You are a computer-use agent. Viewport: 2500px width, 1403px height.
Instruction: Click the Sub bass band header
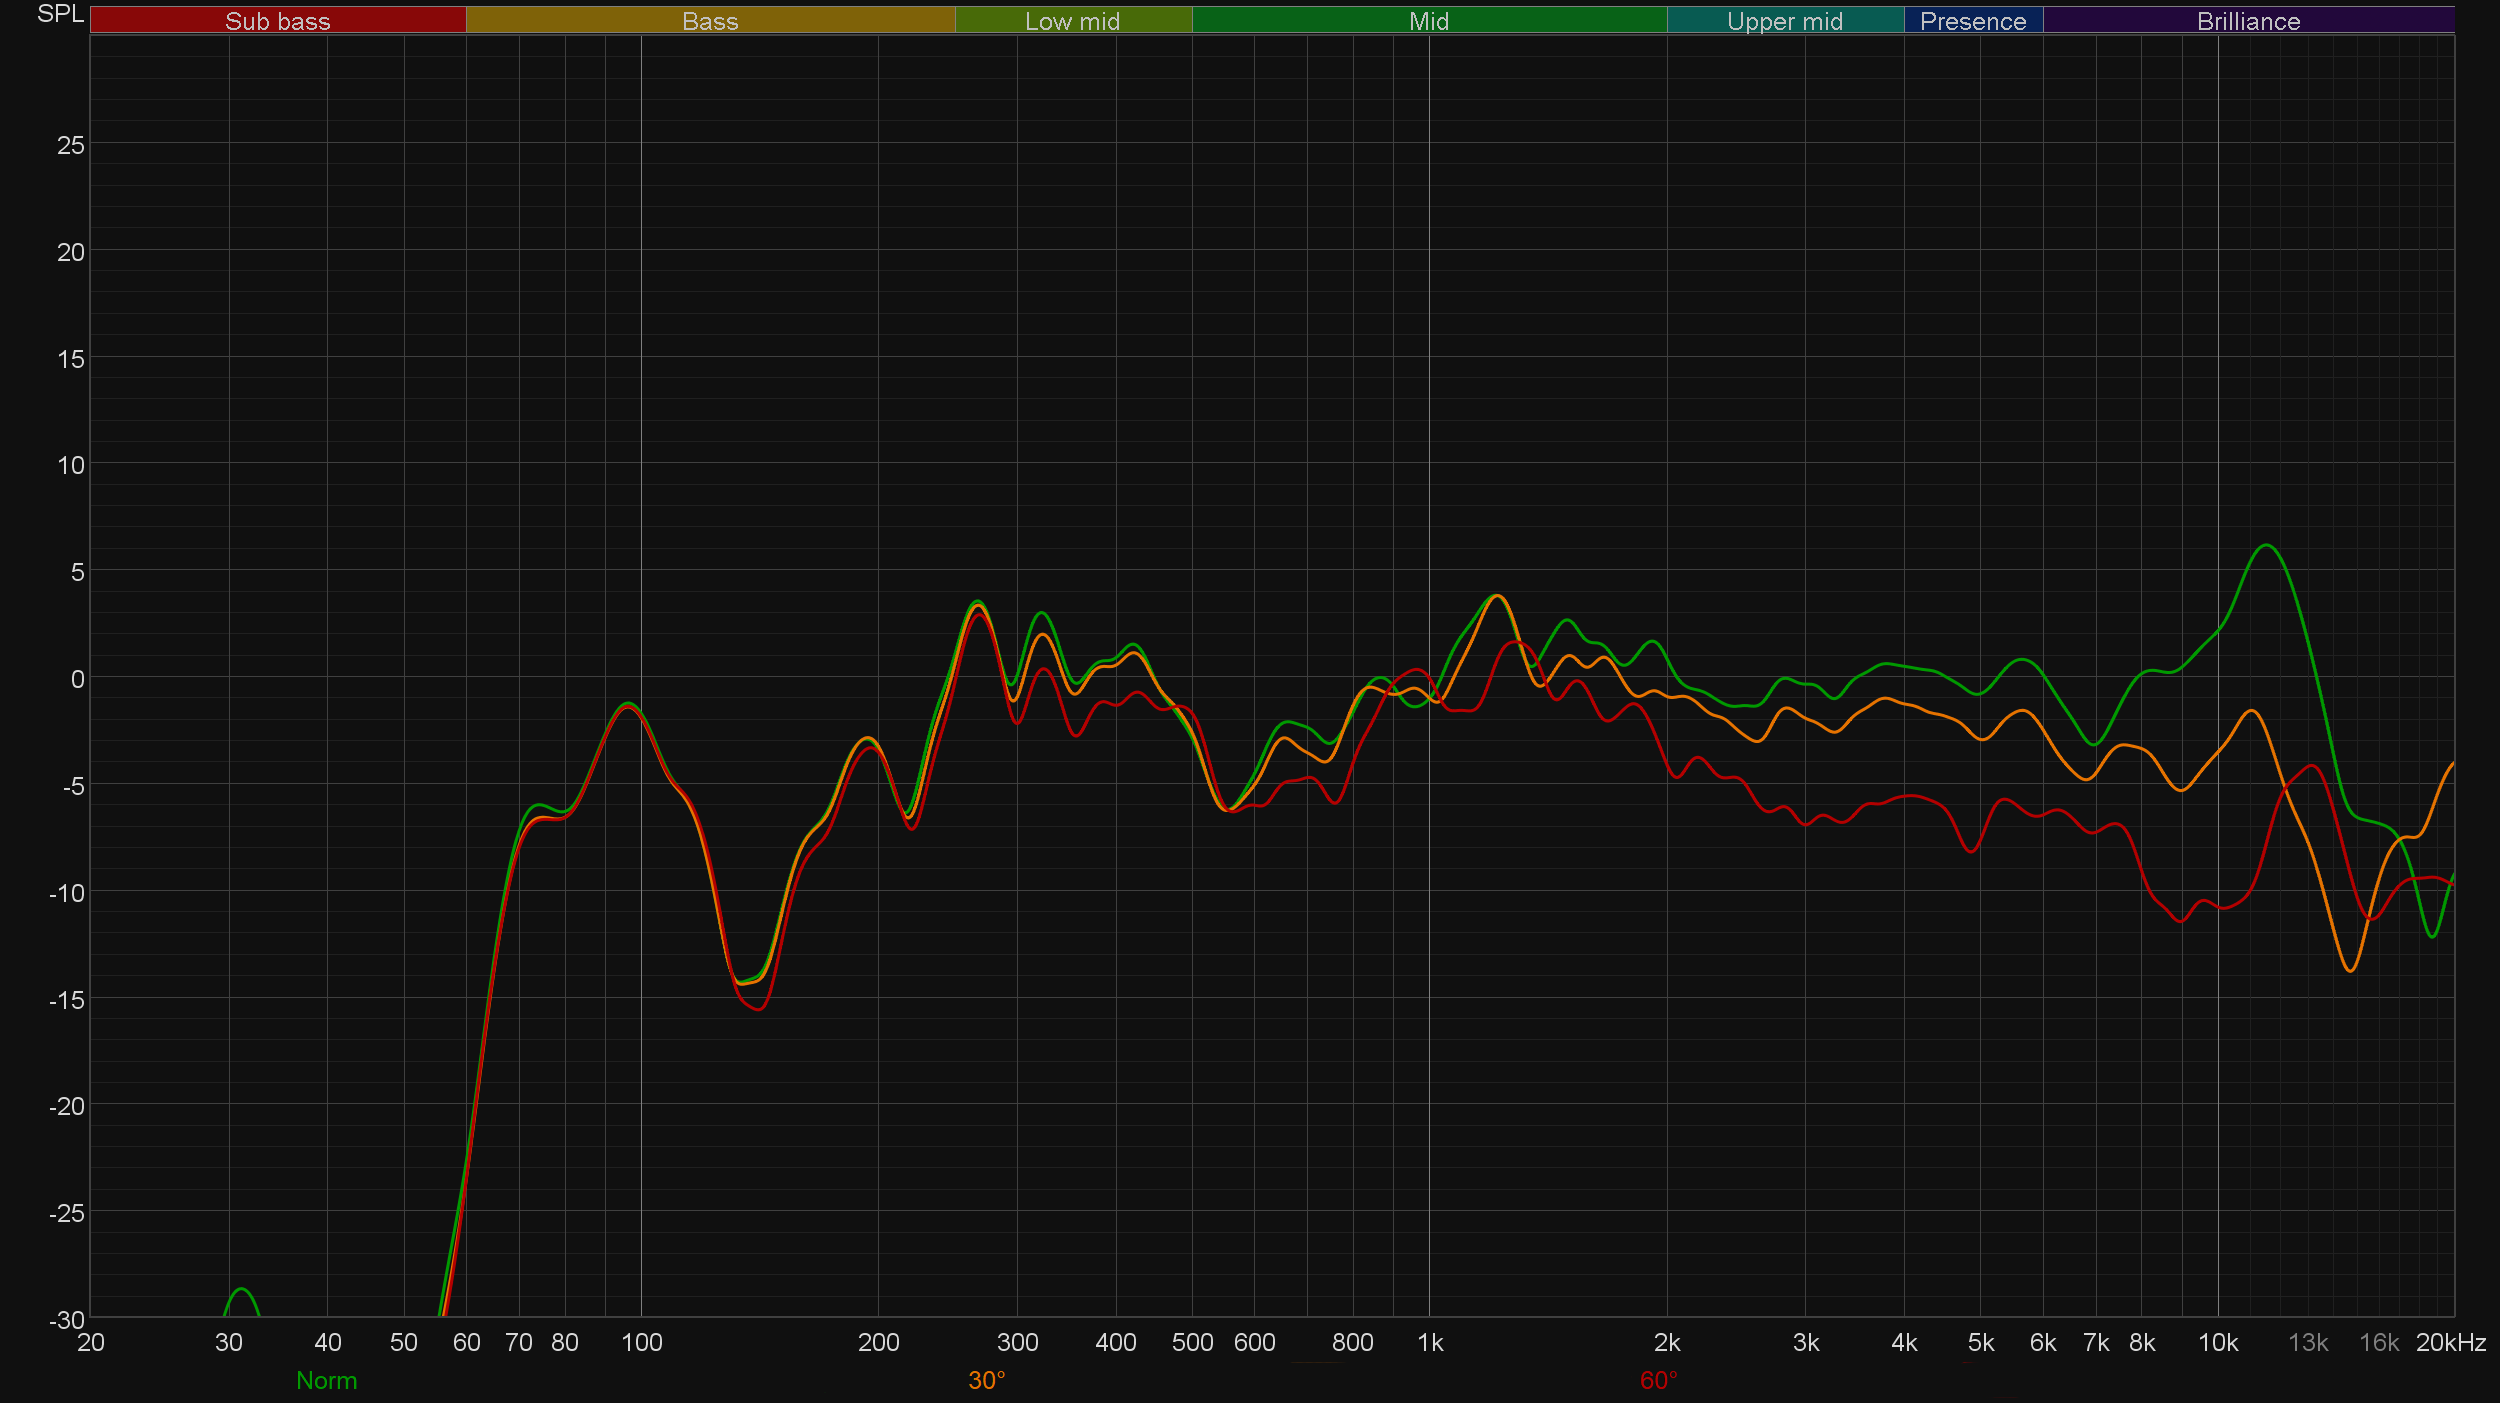[x=277, y=21]
